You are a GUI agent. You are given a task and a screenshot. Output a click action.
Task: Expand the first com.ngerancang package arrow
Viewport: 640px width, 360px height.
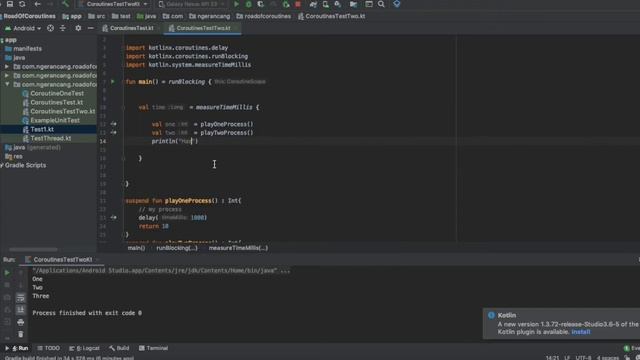(7, 67)
